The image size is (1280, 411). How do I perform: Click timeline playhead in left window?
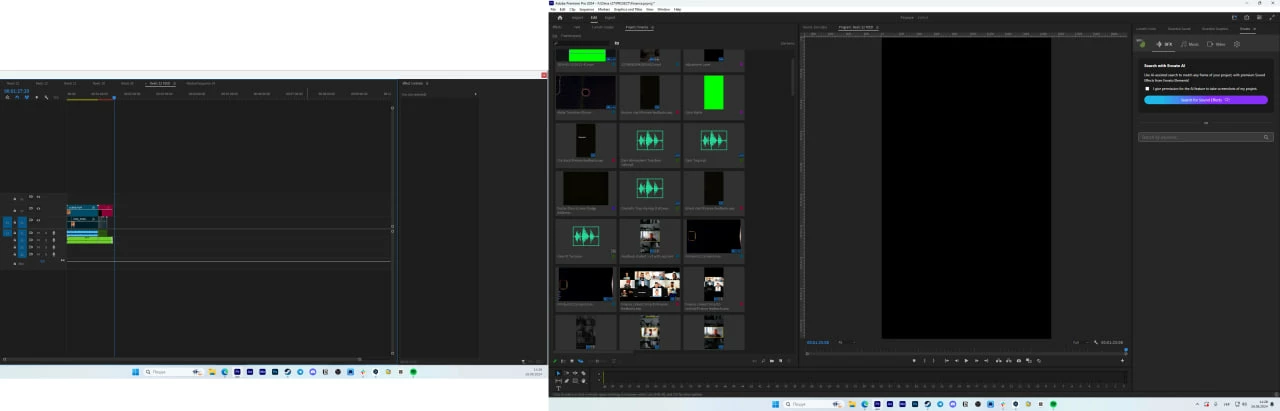[114, 97]
